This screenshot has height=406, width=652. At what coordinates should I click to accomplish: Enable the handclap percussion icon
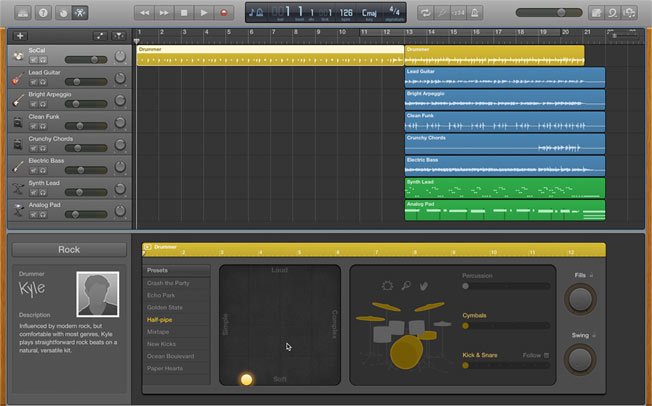[424, 286]
